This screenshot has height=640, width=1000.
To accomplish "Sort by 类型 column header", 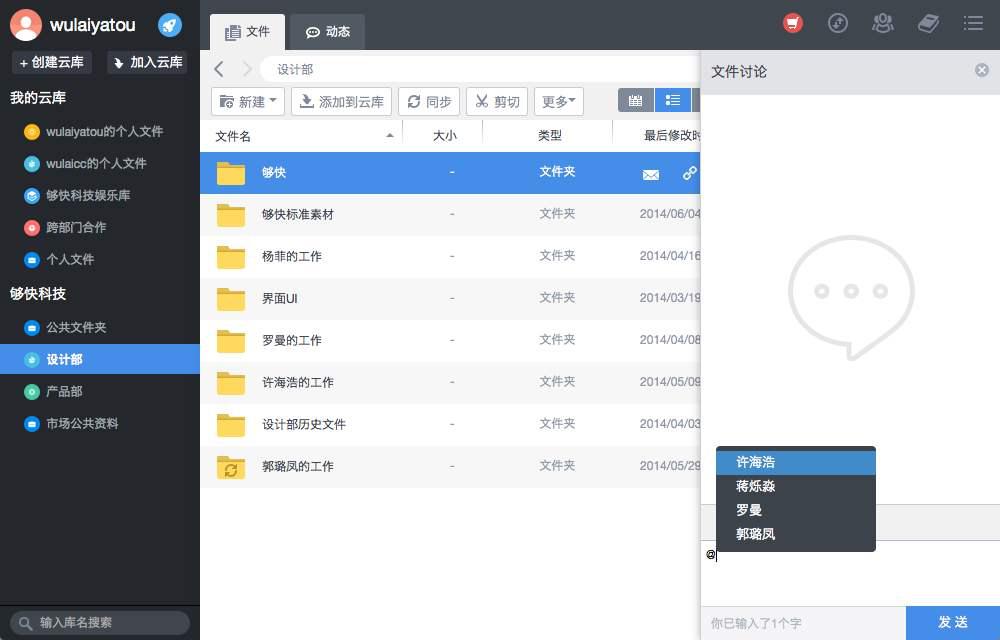I will tap(548, 136).
